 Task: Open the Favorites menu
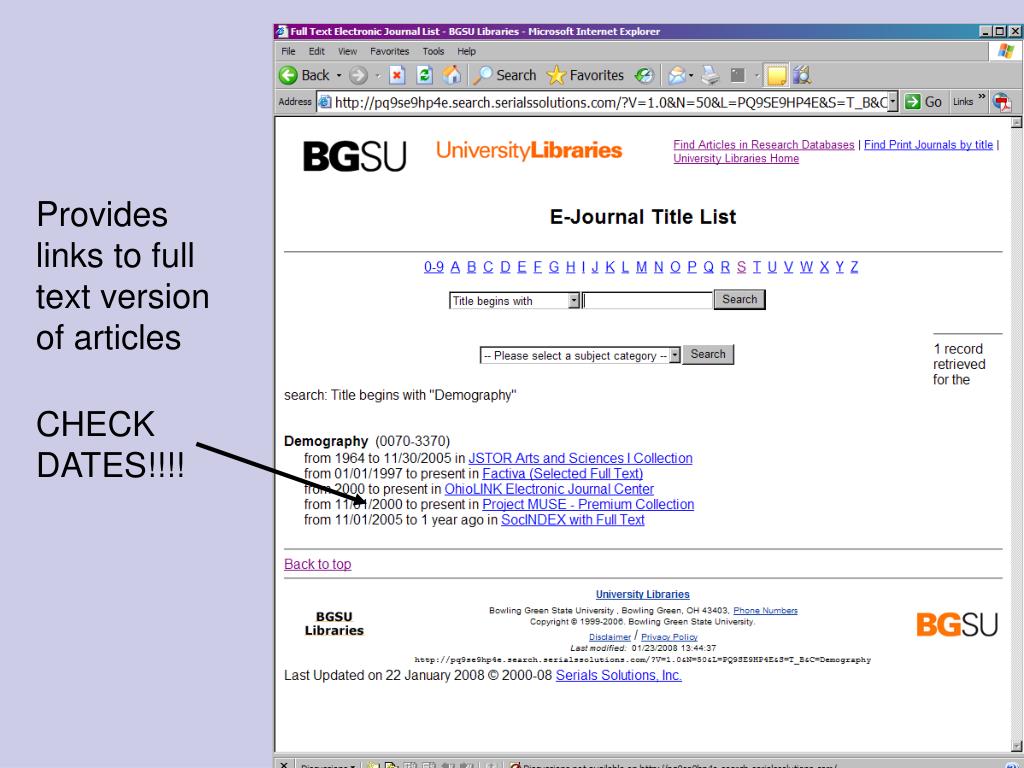coord(389,52)
